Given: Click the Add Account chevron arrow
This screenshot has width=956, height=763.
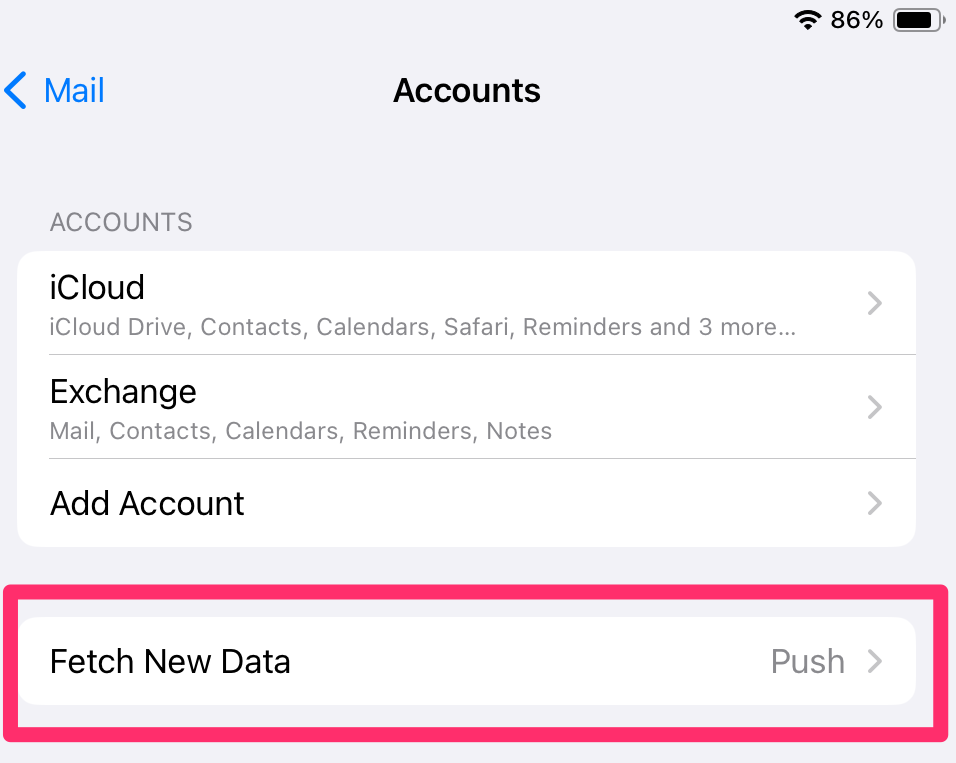Looking at the screenshot, I should [x=875, y=503].
